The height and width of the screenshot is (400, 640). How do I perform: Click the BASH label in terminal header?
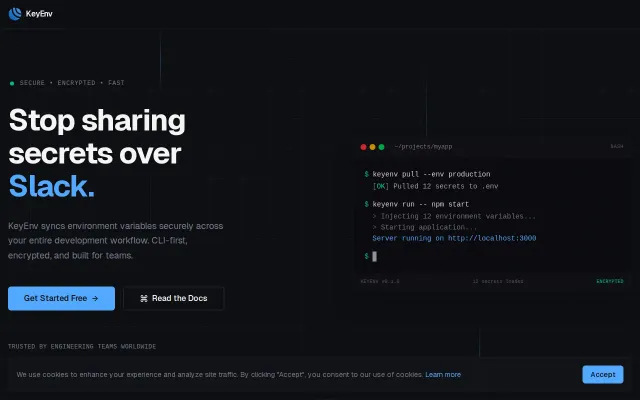click(x=617, y=147)
